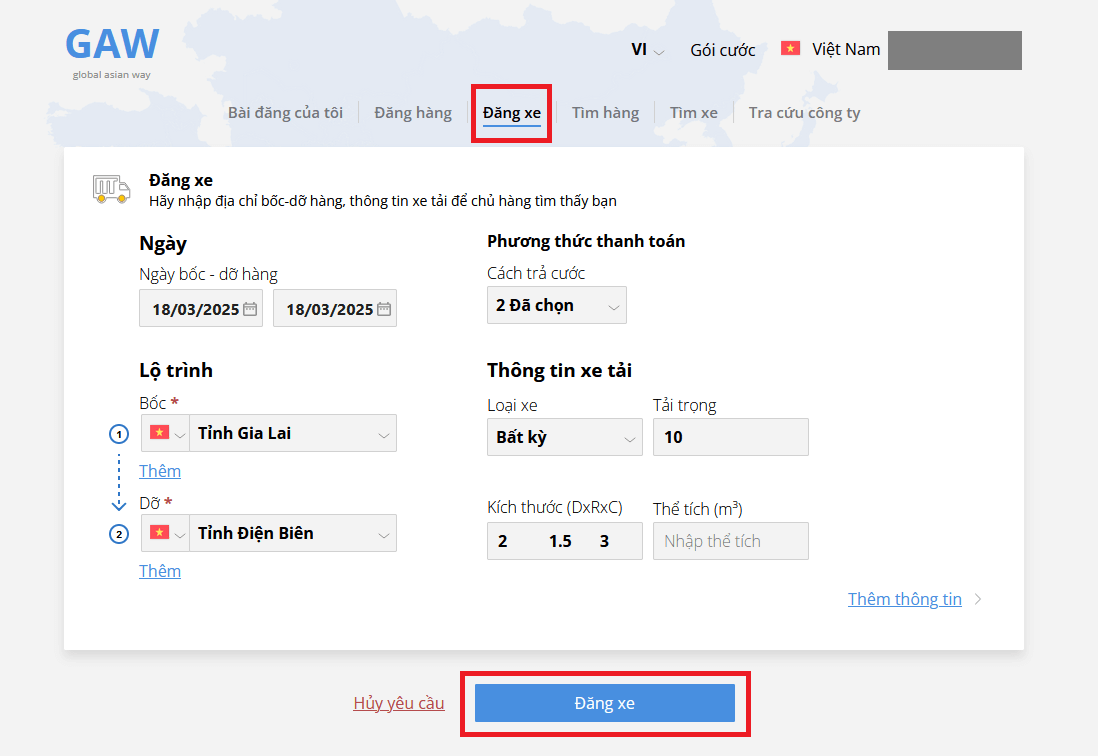Expand the Cách trả cước dropdown
Image resolution: width=1098 pixels, height=756 pixels.
[557, 306]
